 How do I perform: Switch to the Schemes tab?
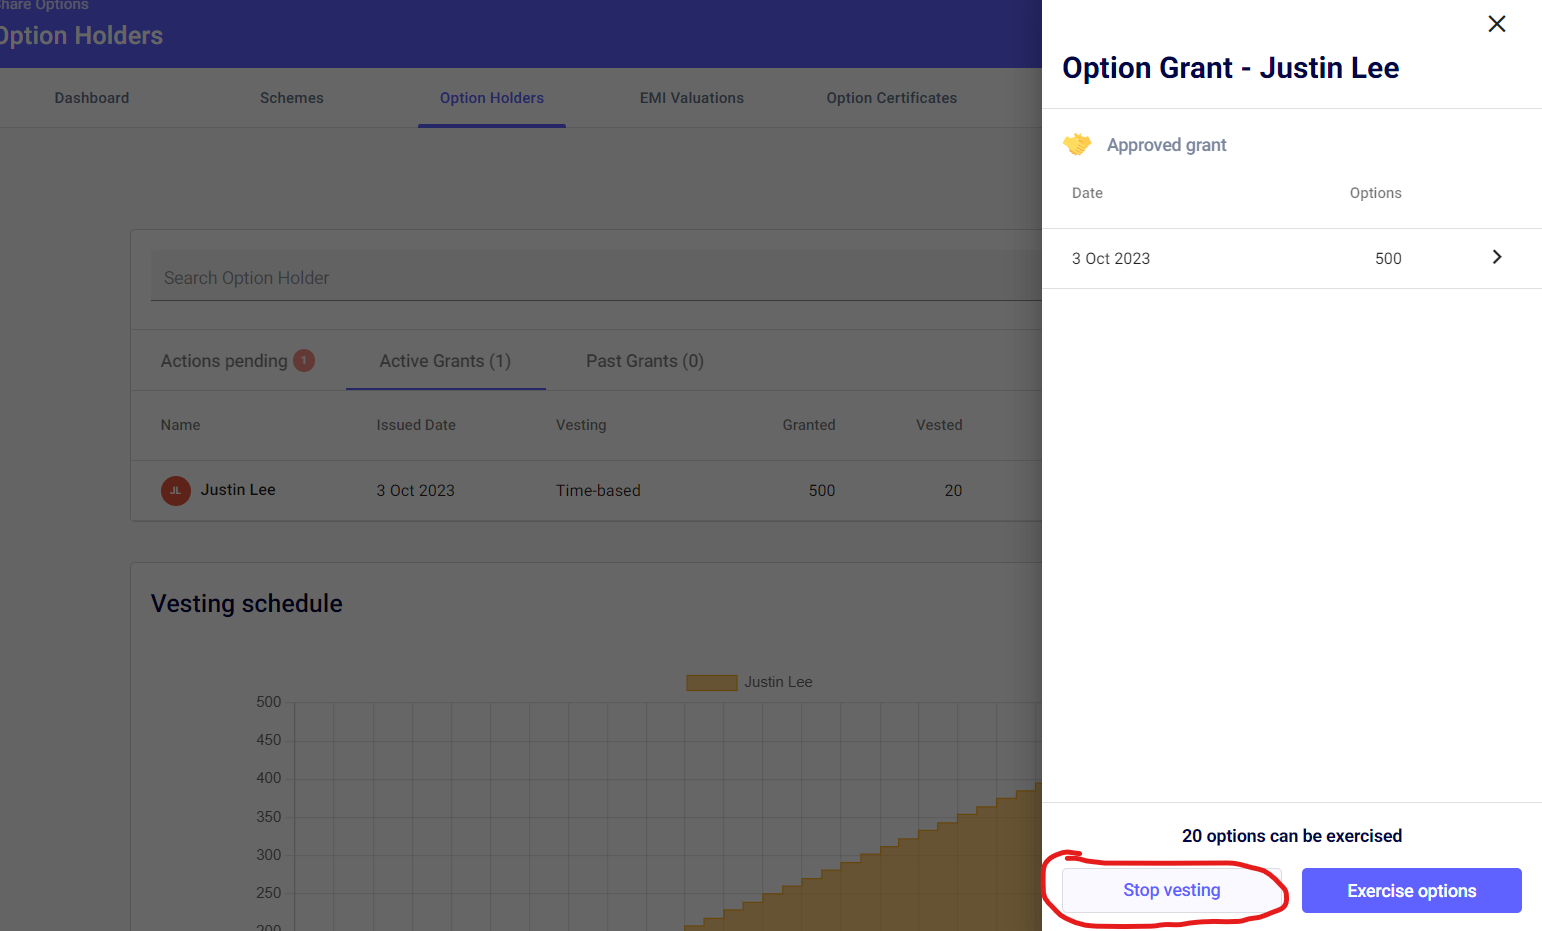click(x=291, y=98)
